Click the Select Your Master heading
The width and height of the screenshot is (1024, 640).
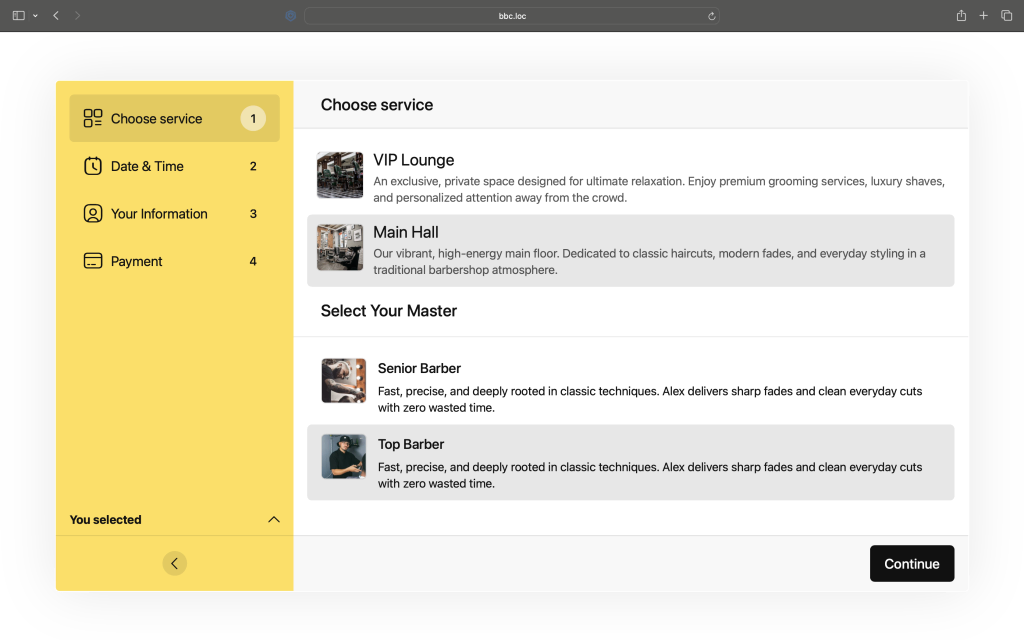389,311
